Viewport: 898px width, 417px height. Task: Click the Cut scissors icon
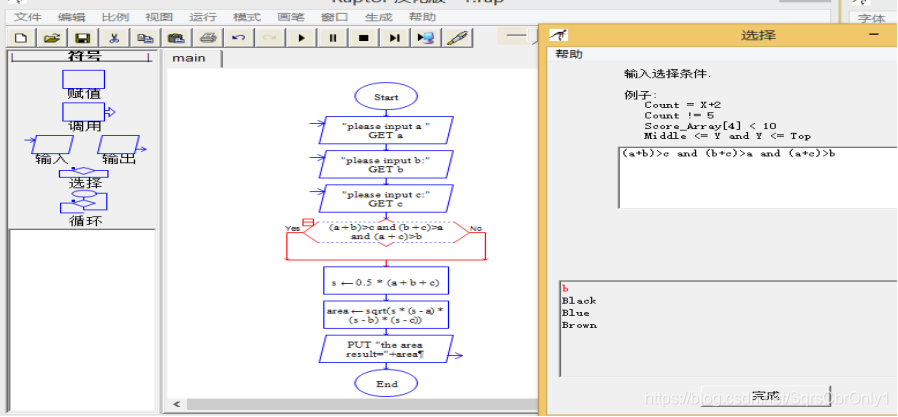point(114,38)
